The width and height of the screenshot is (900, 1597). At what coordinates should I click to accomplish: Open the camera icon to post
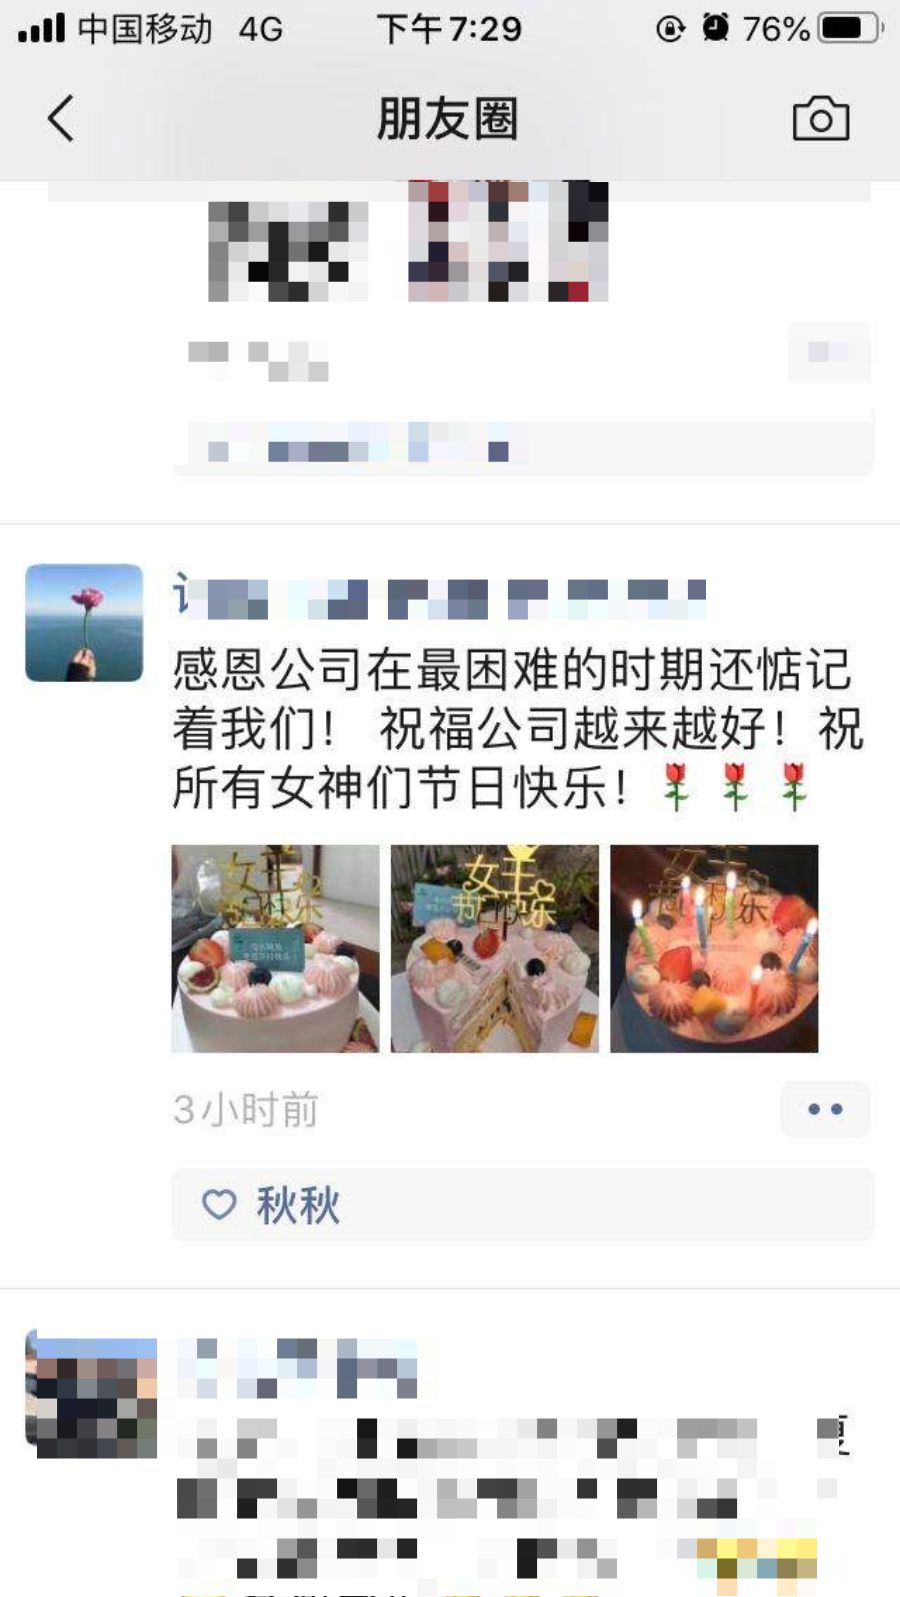(x=821, y=119)
